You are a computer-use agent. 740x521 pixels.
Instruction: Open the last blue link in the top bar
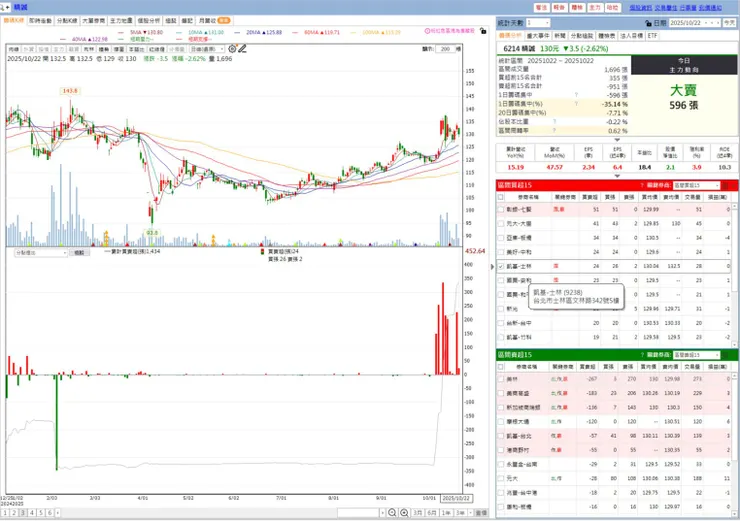(x=710, y=8)
